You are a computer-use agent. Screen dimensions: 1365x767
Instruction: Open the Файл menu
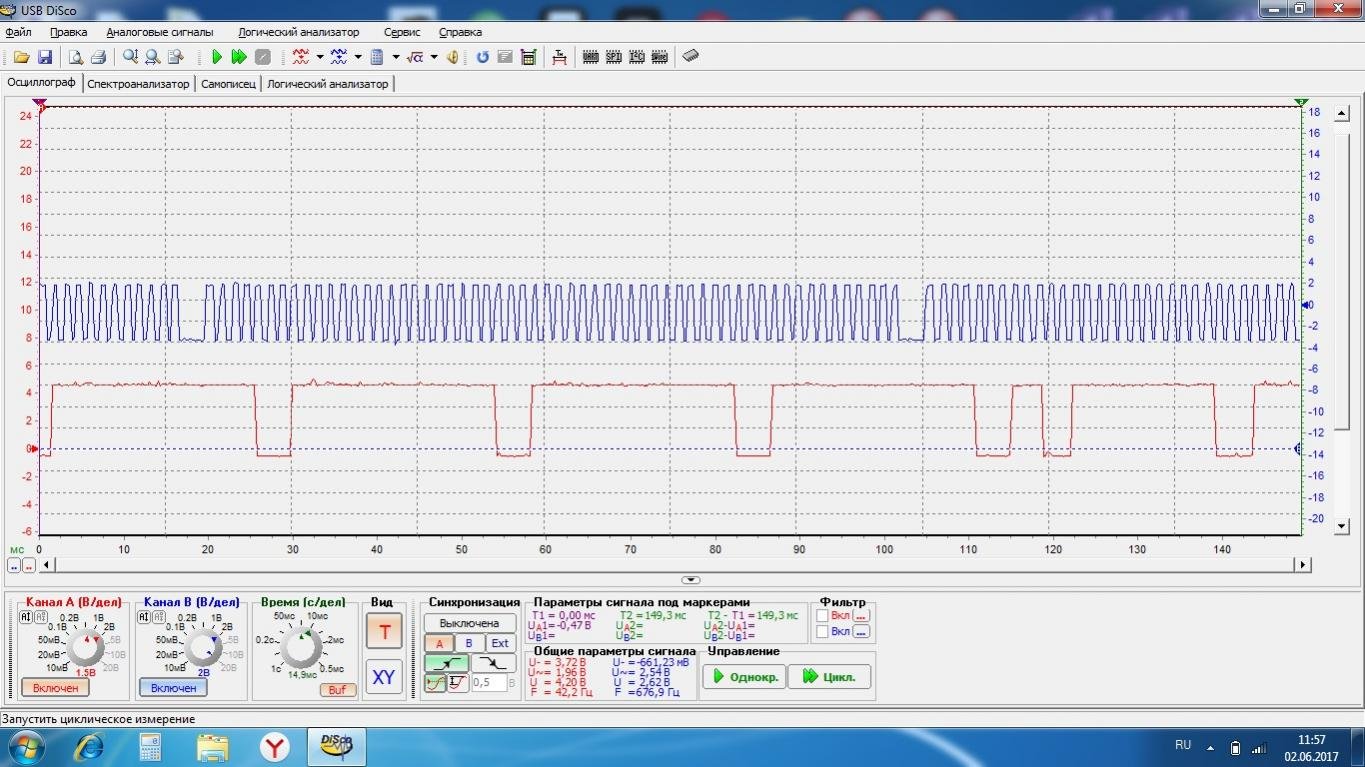pyautogui.click(x=18, y=32)
